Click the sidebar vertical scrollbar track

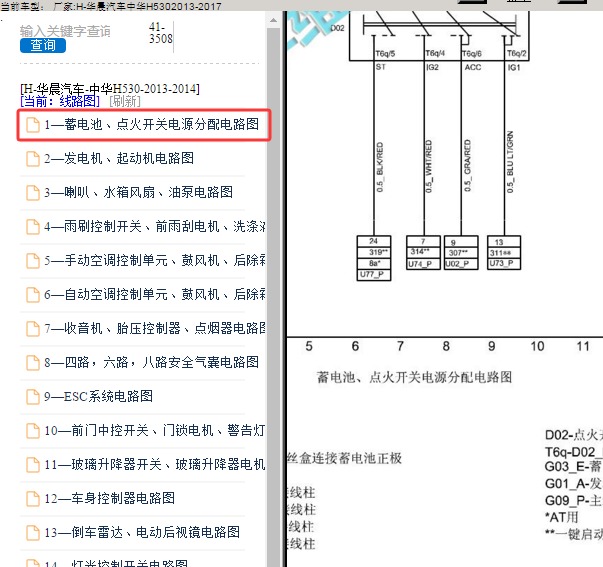(x=273, y=296)
